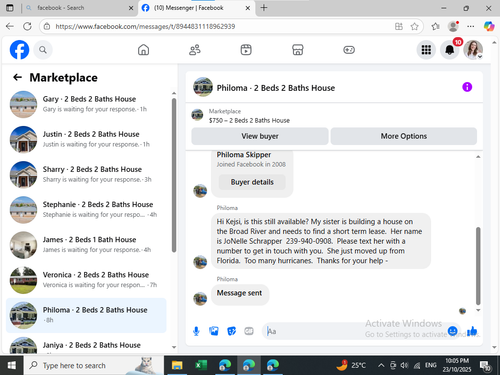This screenshot has height=375, width=500.
Task: Close the 'facebook - Search' tab
Action: [131, 8]
